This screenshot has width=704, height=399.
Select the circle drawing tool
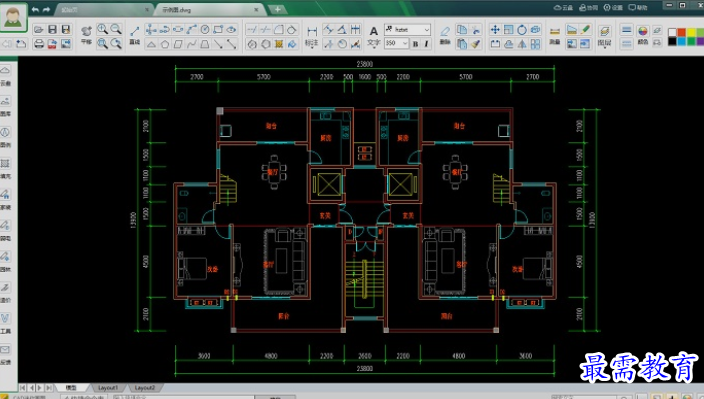[205, 30]
